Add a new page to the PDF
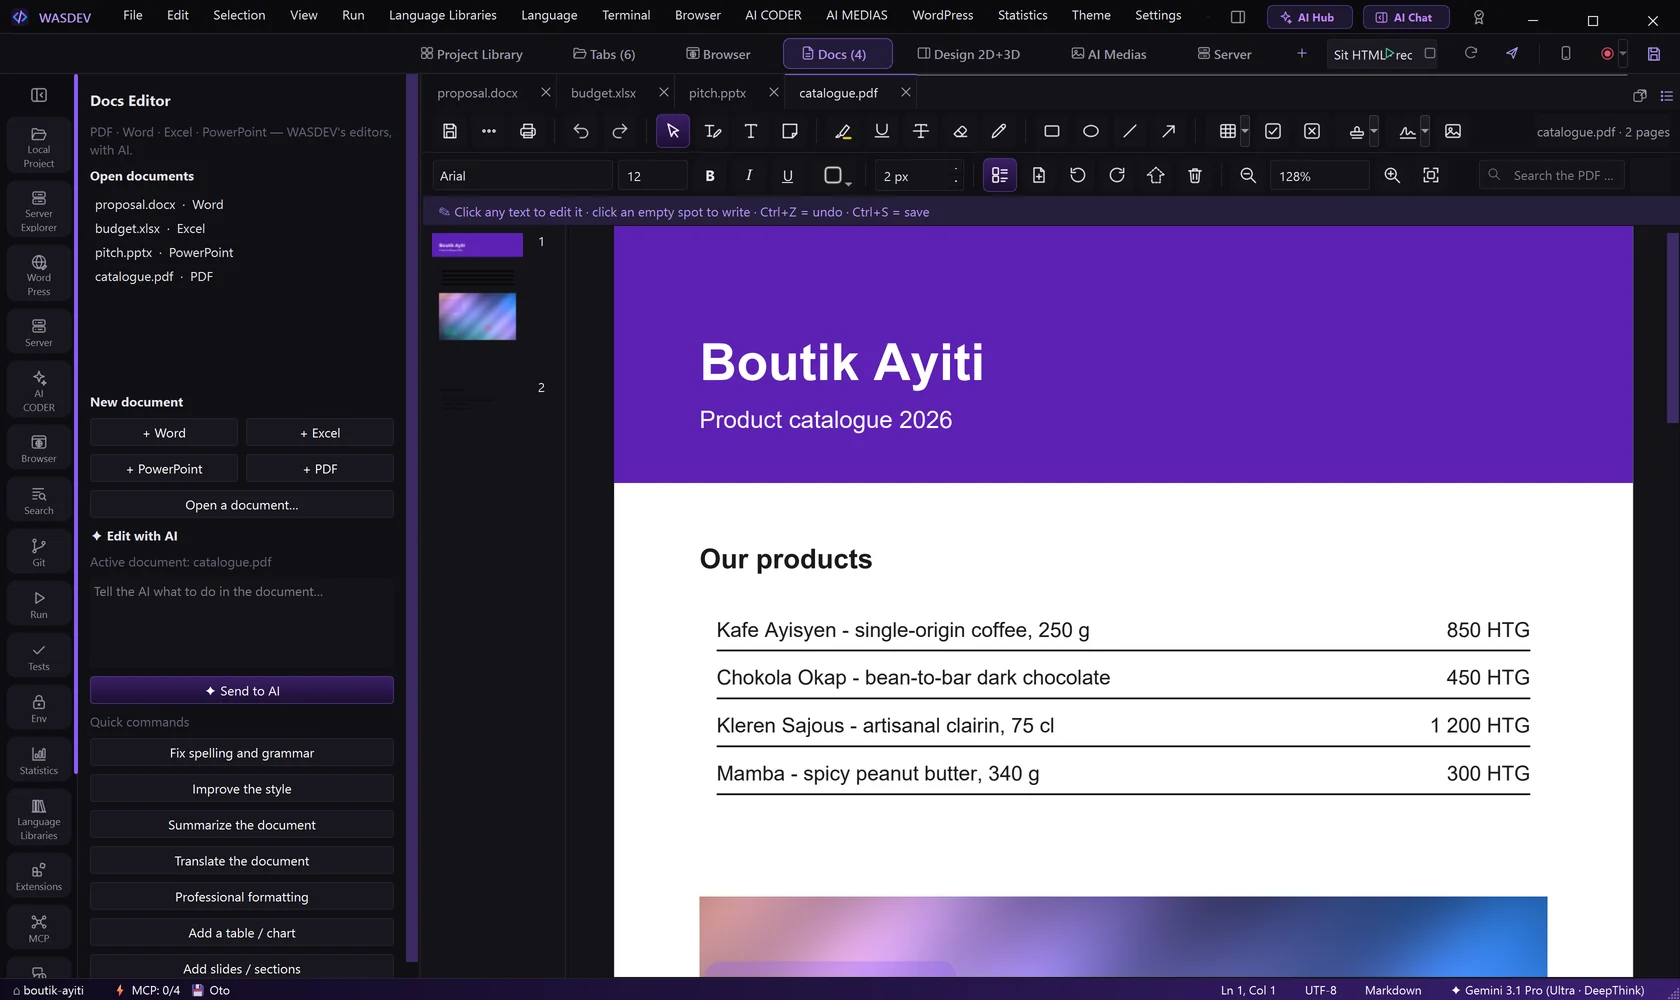 1039,175
